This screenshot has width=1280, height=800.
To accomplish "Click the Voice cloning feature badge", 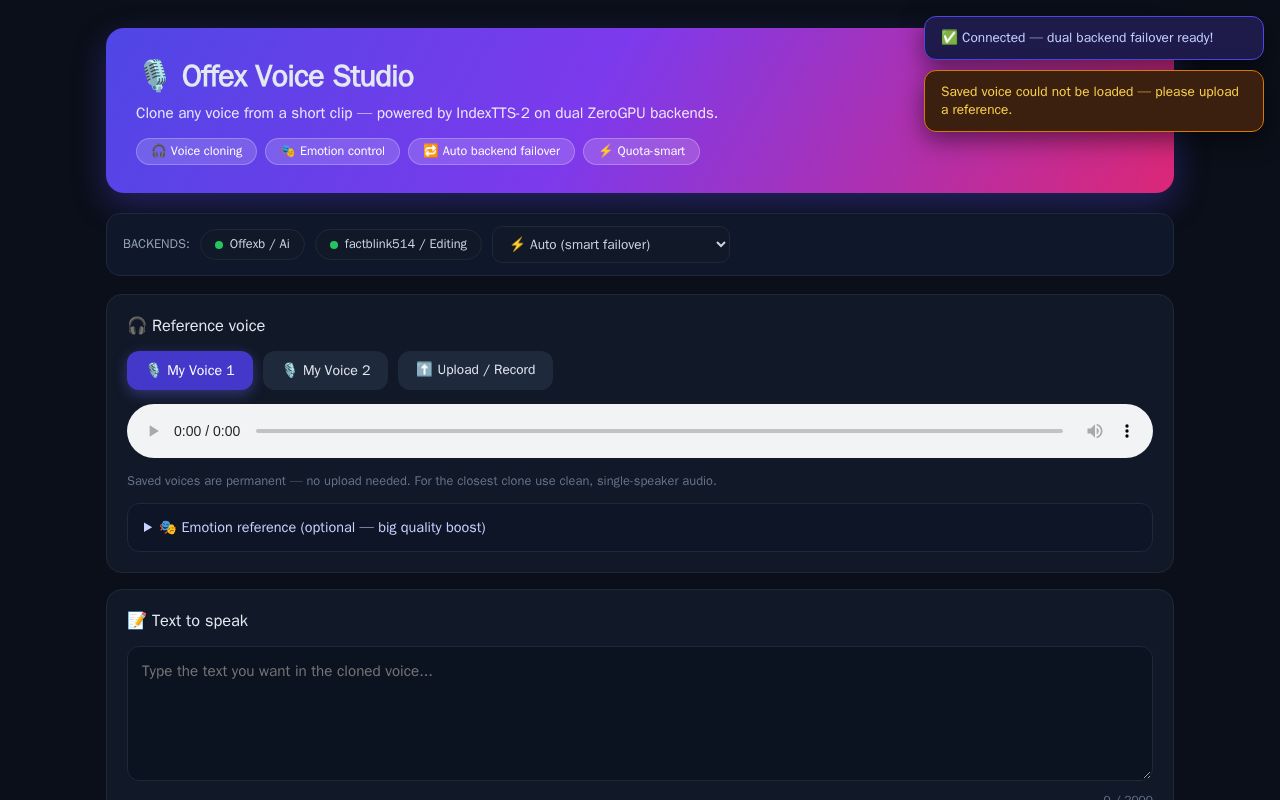I will 196,151.
